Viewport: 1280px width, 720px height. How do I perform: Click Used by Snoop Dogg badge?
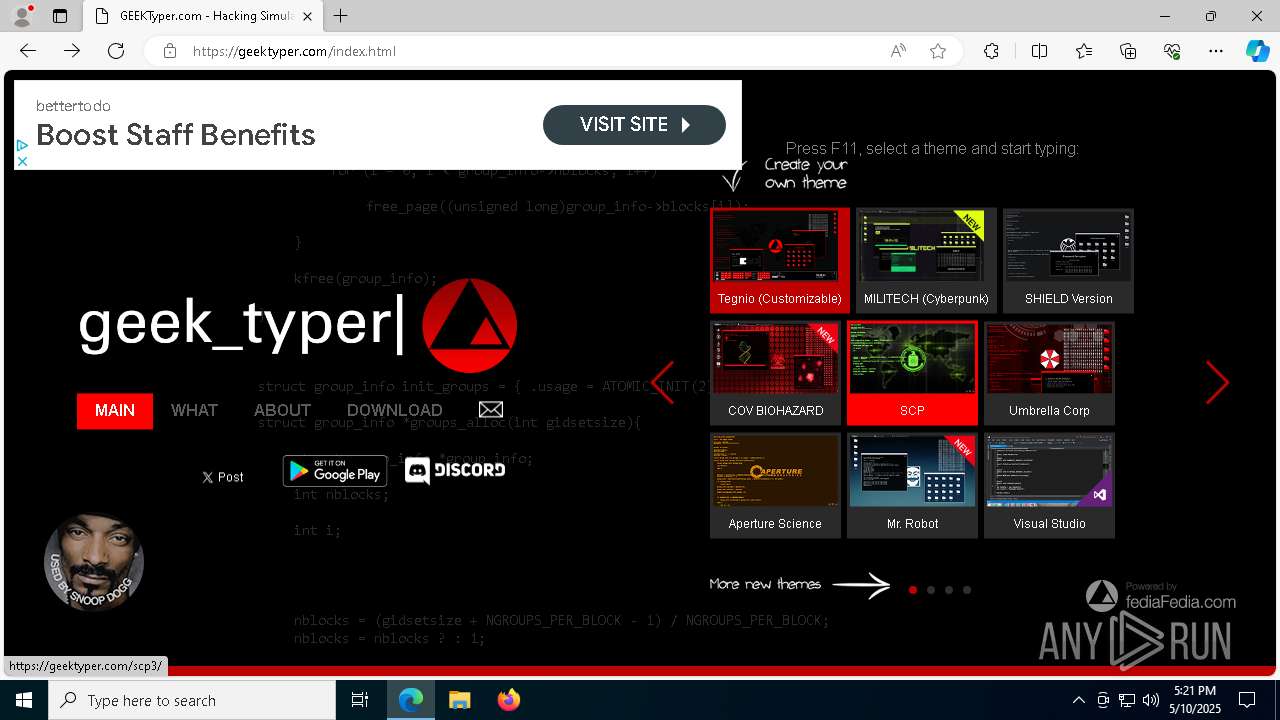point(94,562)
